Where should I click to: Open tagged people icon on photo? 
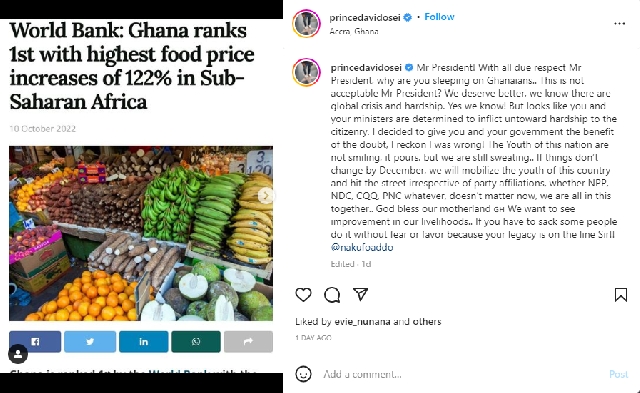point(18,354)
